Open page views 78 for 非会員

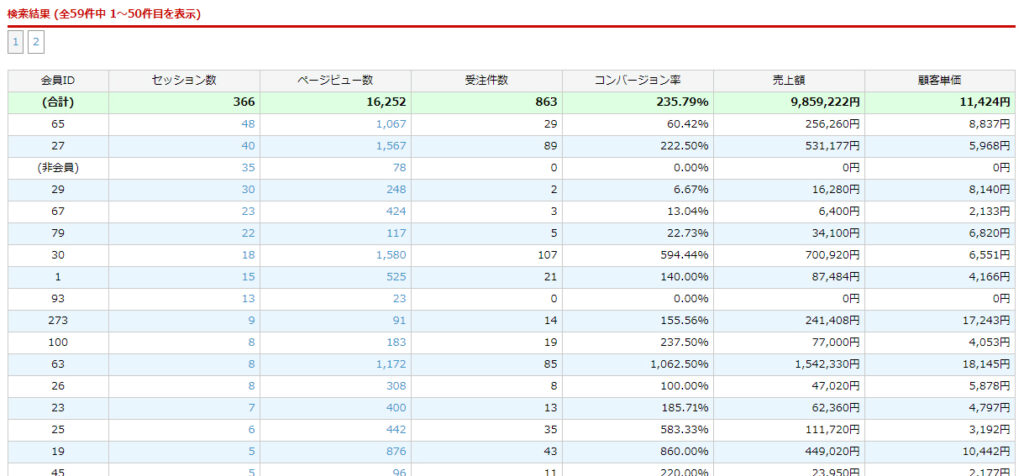pyautogui.click(x=398, y=168)
